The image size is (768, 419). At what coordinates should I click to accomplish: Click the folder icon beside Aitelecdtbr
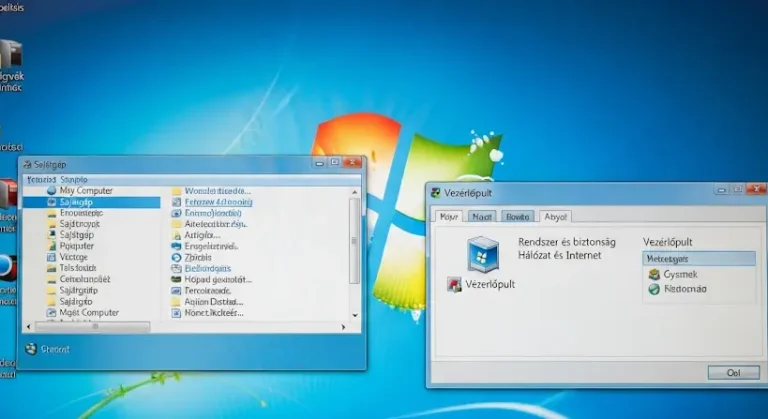176,224
